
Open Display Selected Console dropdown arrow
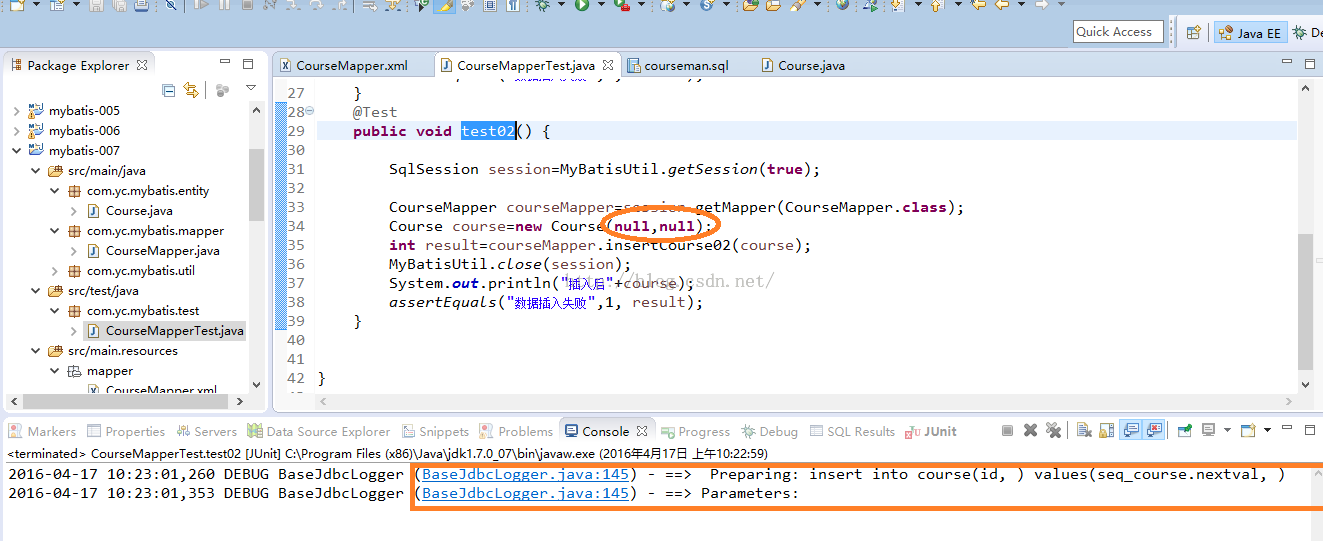tap(1228, 431)
